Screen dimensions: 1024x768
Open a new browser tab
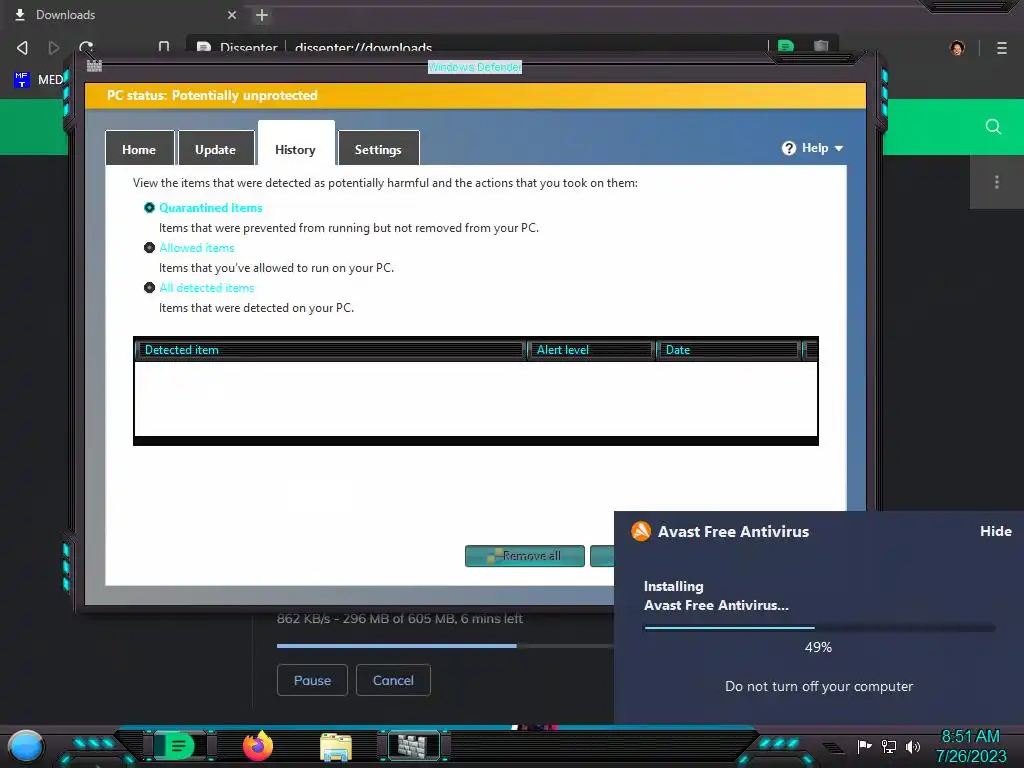pyautogui.click(x=262, y=15)
